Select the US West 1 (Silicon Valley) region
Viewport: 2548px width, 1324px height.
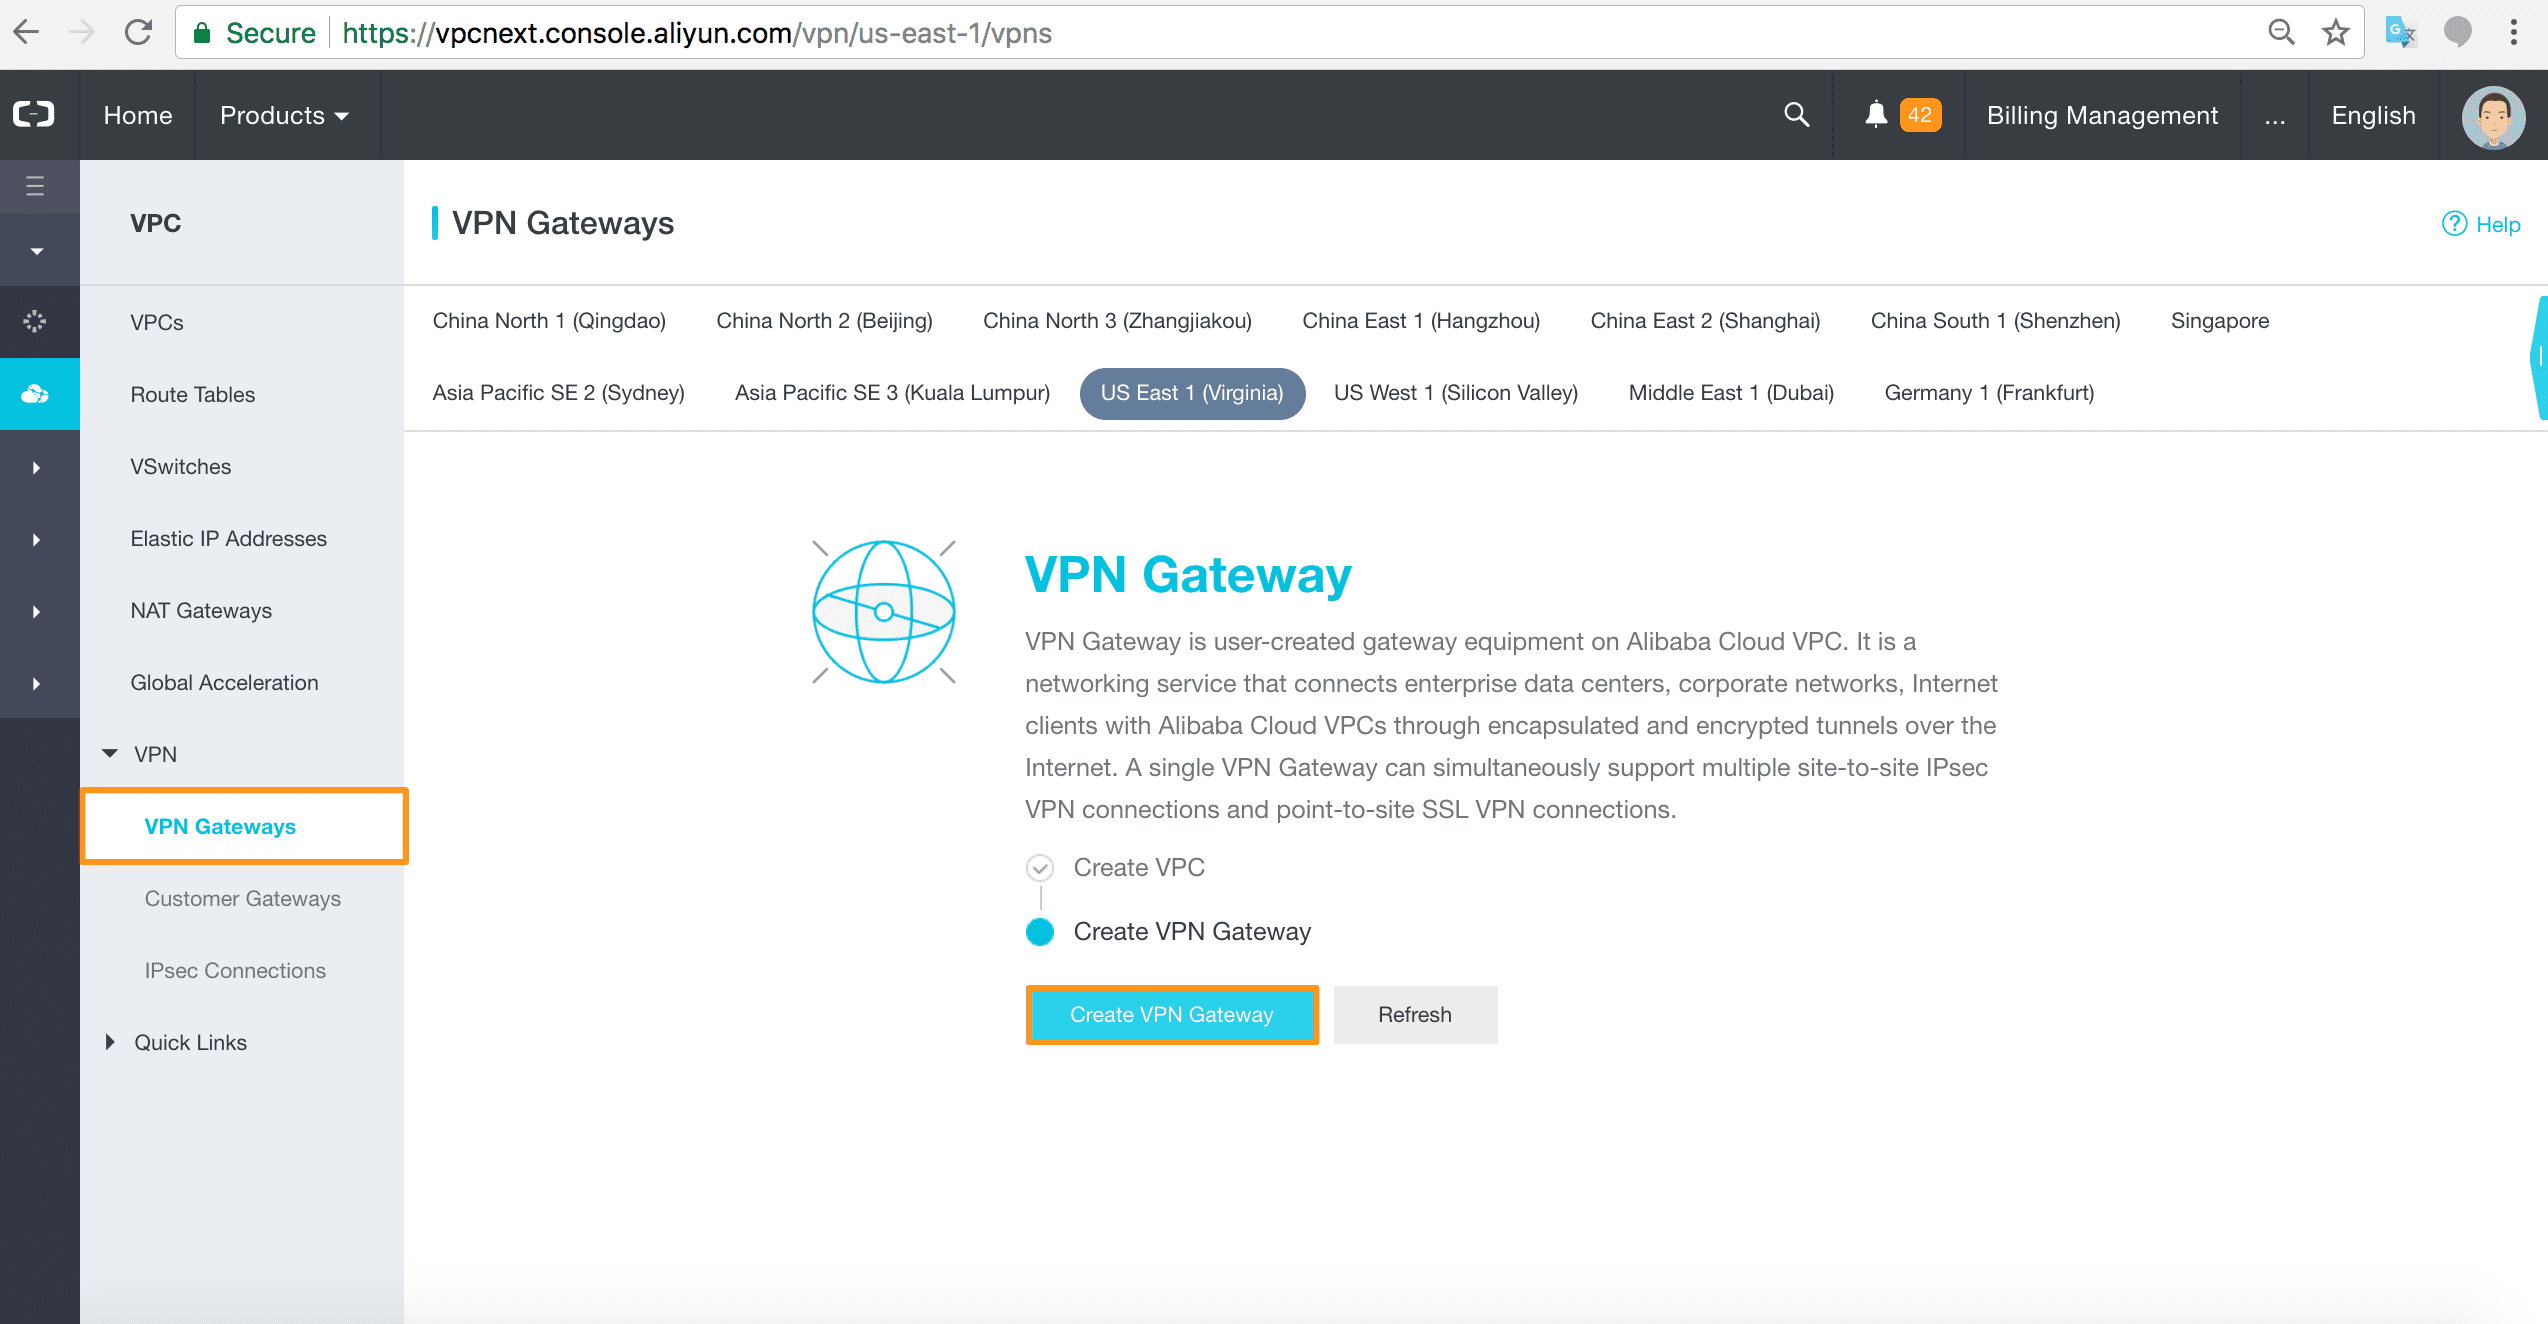1455,393
